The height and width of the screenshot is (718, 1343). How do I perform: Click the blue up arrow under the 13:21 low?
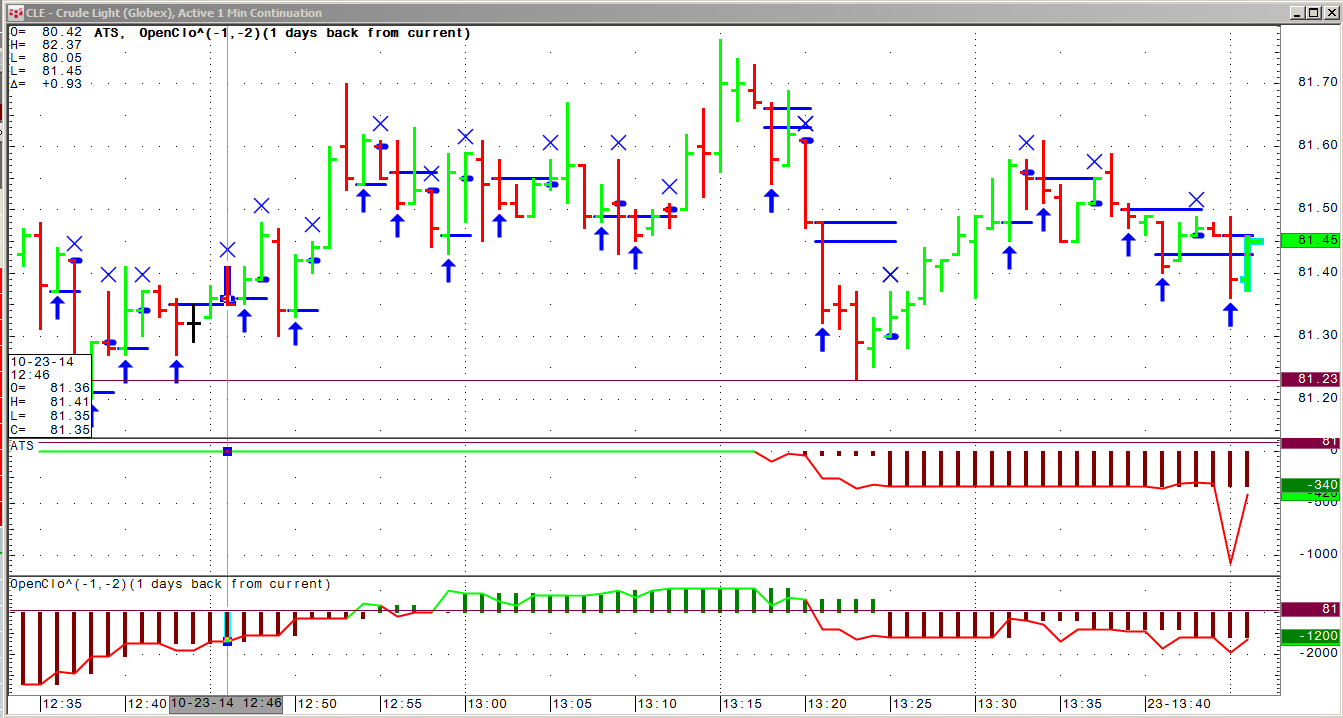(x=822, y=339)
